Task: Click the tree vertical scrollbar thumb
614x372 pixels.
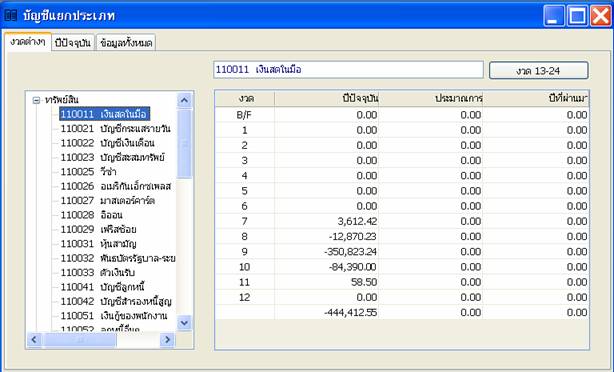Action: 184,144
